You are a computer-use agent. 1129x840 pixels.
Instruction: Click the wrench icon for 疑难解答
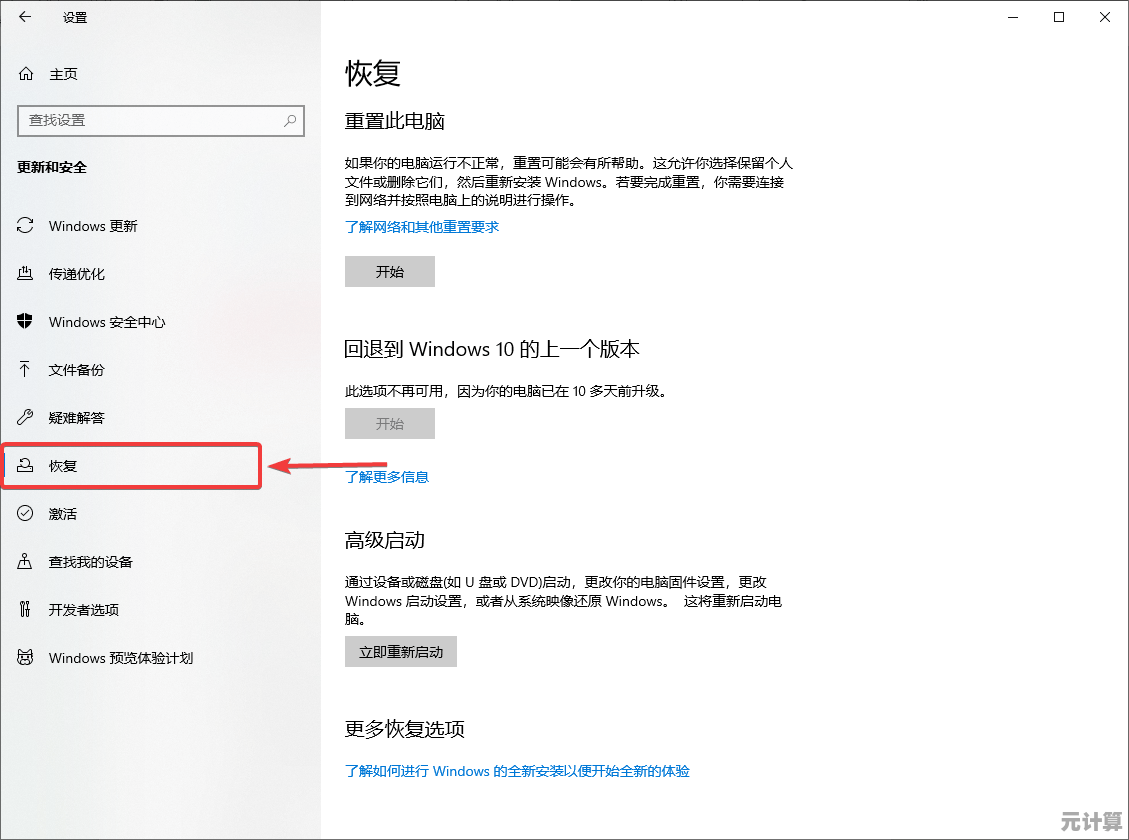pos(25,417)
